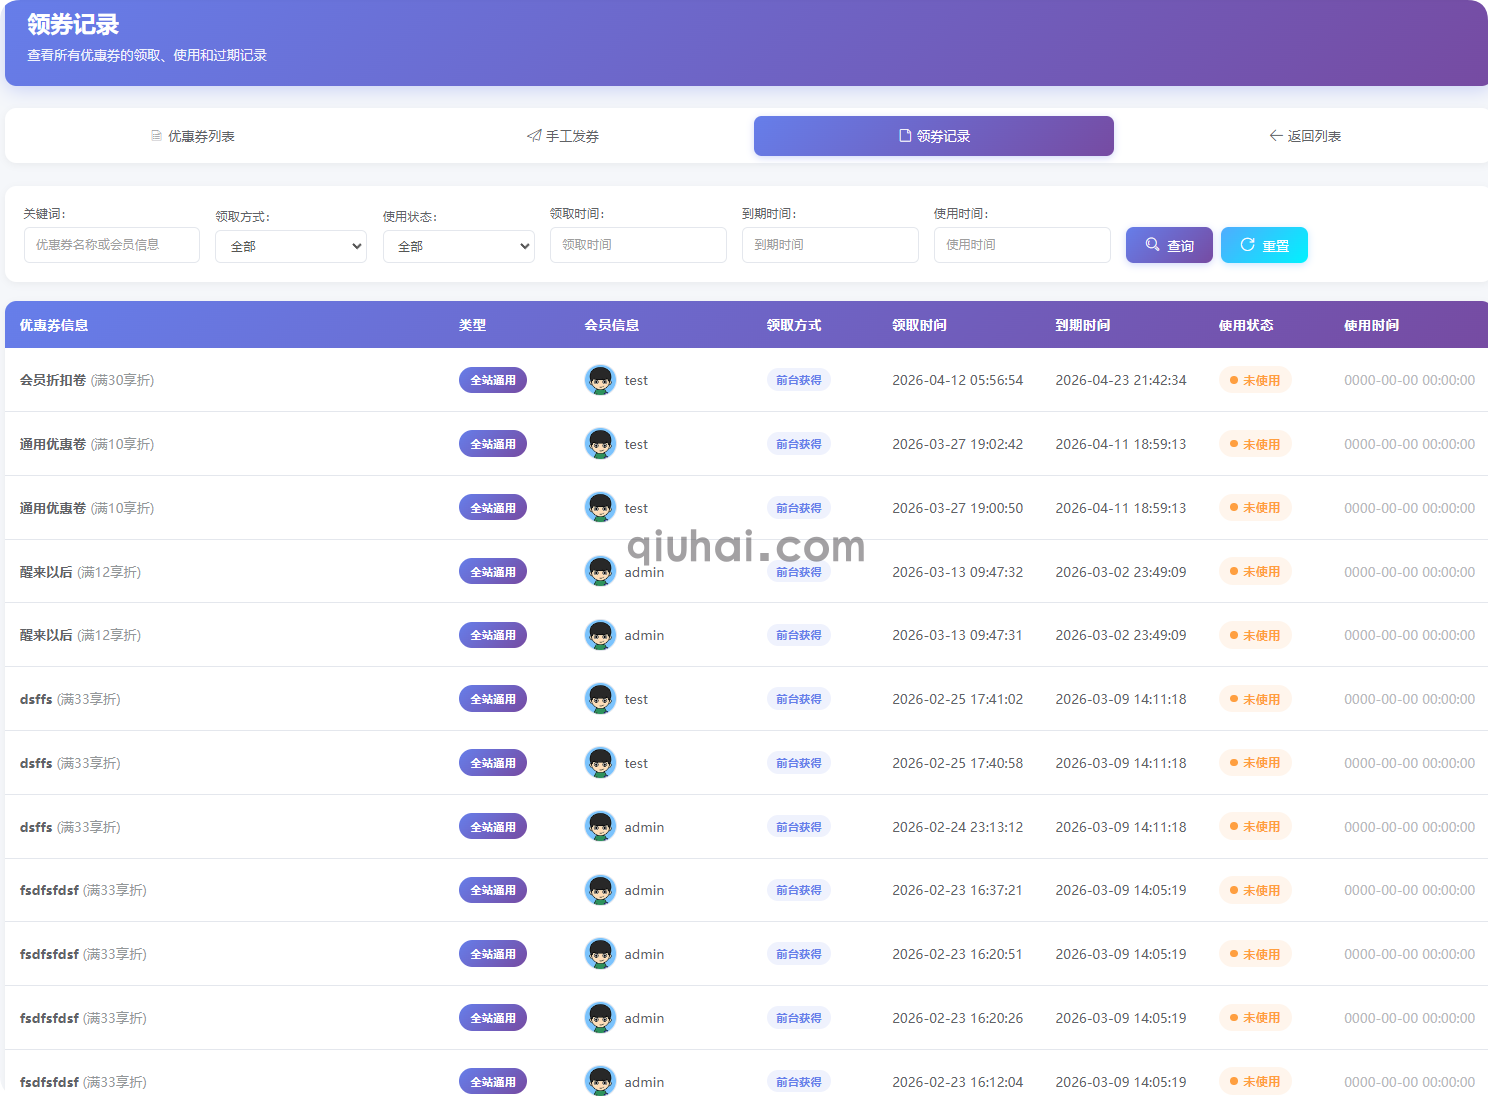Click the 优惠券列表 tab document icon
This screenshot has height=1096, width=1488.
tap(156, 136)
